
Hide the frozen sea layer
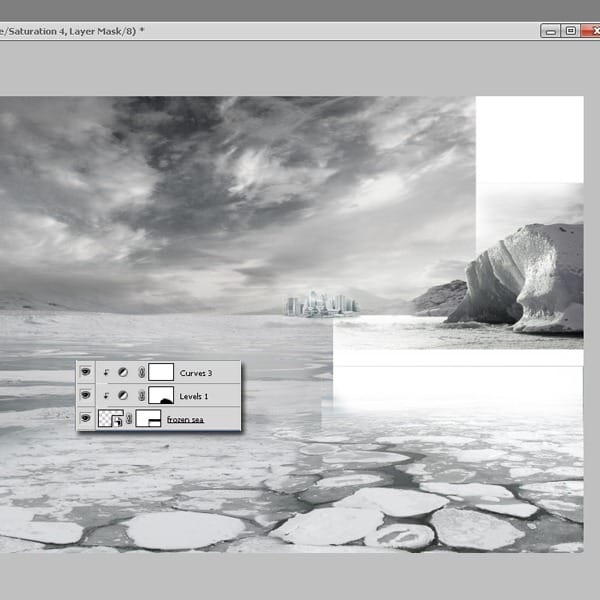tap(87, 420)
